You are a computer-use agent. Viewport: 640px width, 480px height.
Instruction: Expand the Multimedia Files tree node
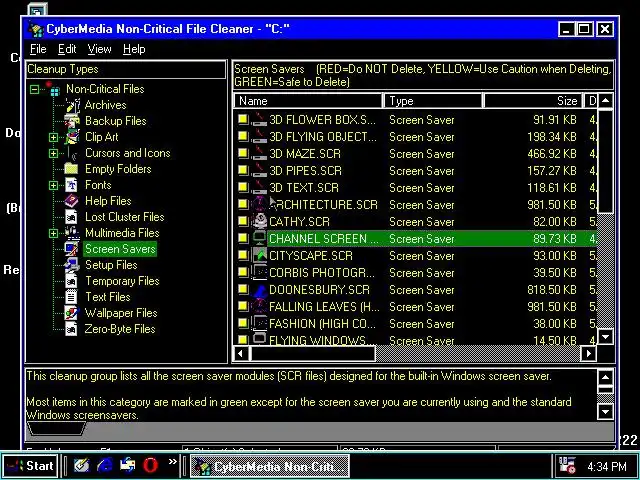point(53,233)
